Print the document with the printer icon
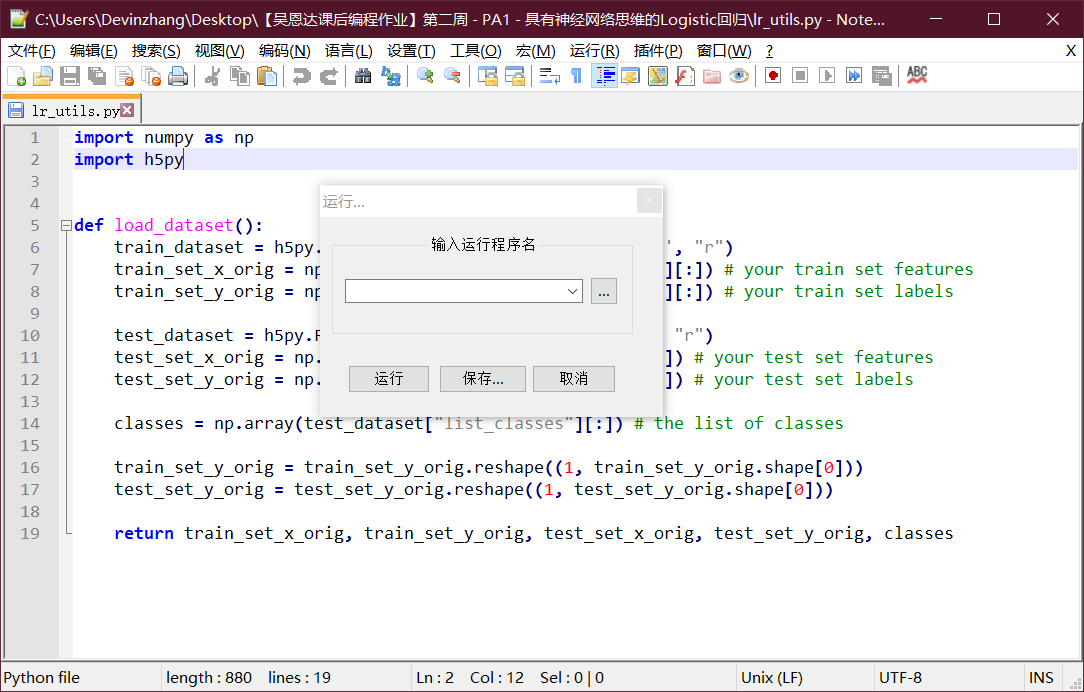This screenshot has height=692, width=1084. (x=178, y=76)
